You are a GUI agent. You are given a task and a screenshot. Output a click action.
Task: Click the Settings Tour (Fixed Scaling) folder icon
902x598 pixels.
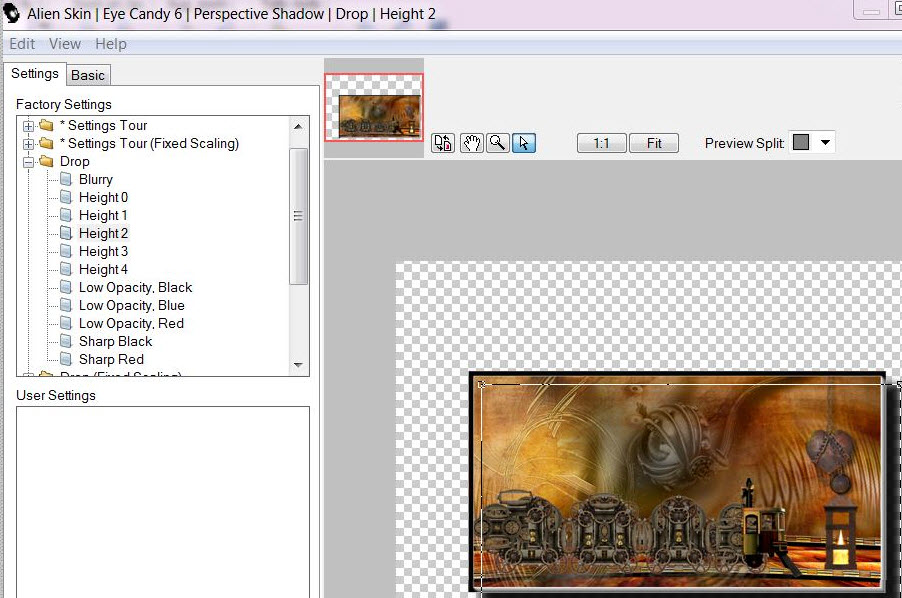[x=47, y=143]
